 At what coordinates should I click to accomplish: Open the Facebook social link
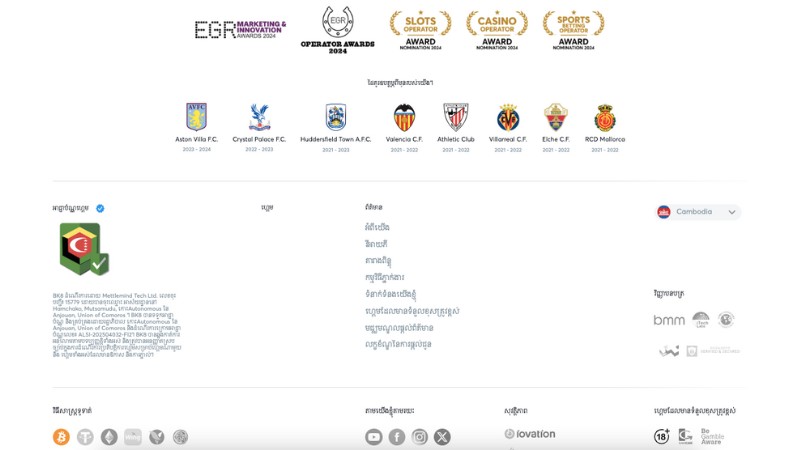point(397,437)
